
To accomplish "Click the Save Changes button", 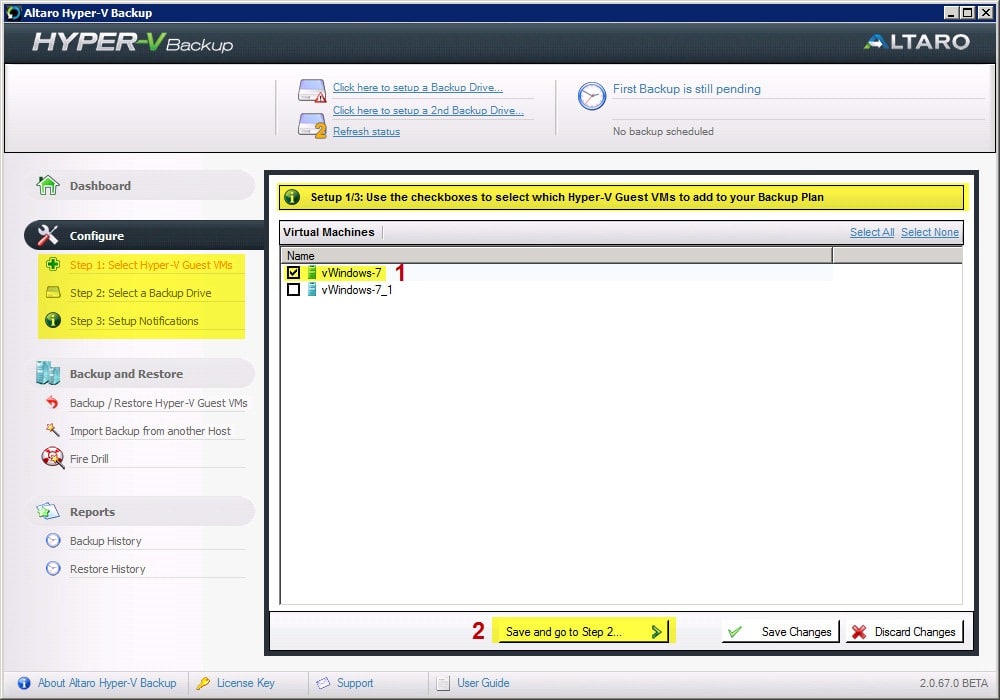I will point(781,632).
